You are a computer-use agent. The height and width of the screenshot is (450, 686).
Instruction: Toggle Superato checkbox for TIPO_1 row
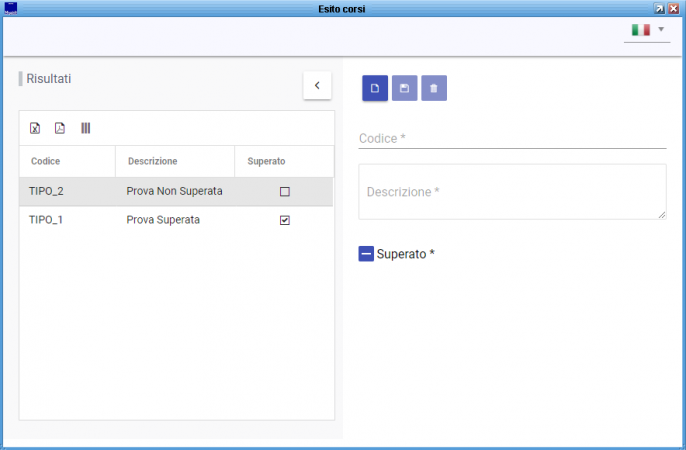click(285, 220)
